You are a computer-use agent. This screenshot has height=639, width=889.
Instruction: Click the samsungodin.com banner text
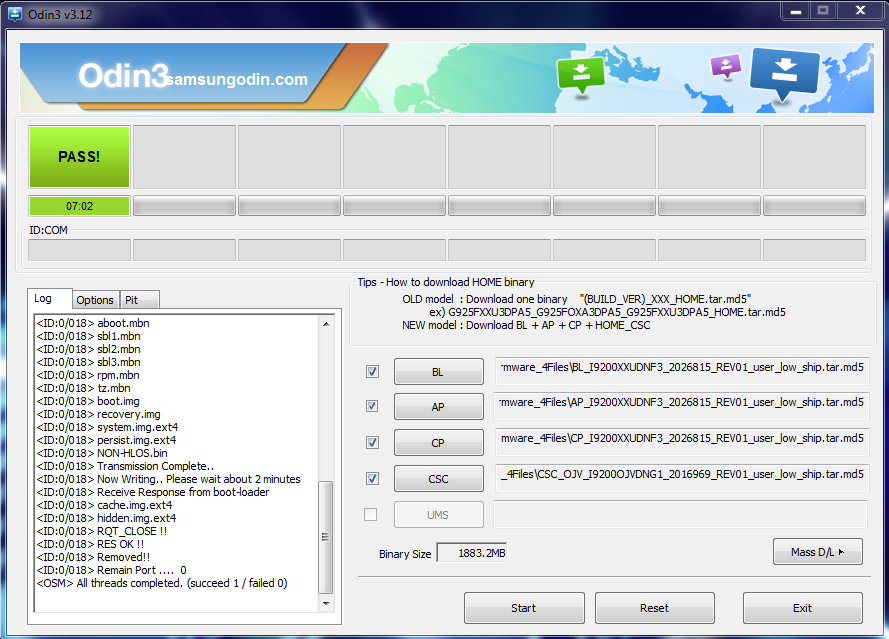(237, 79)
